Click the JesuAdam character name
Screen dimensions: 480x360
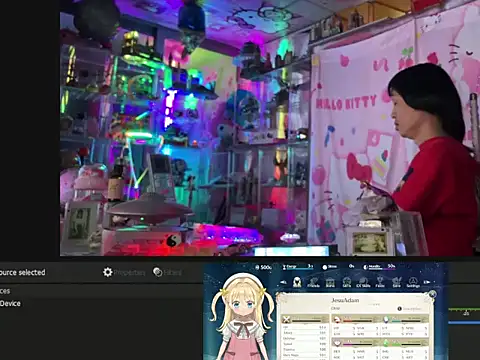pyautogui.click(x=345, y=300)
